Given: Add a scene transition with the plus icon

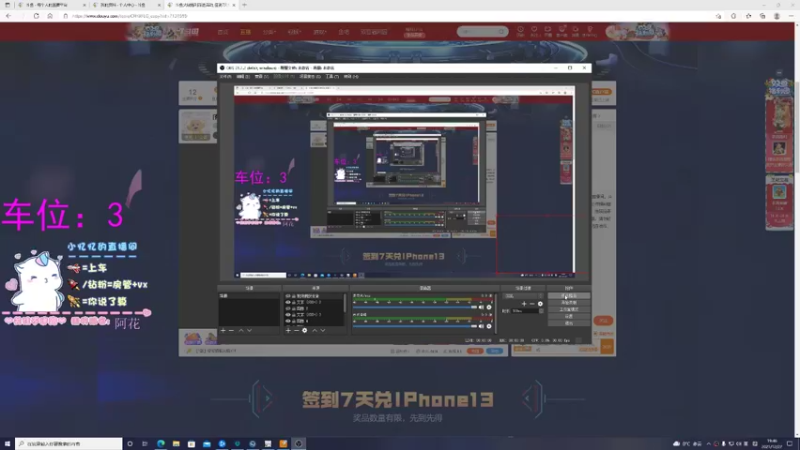Looking at the screenshot, I should 524,304.
